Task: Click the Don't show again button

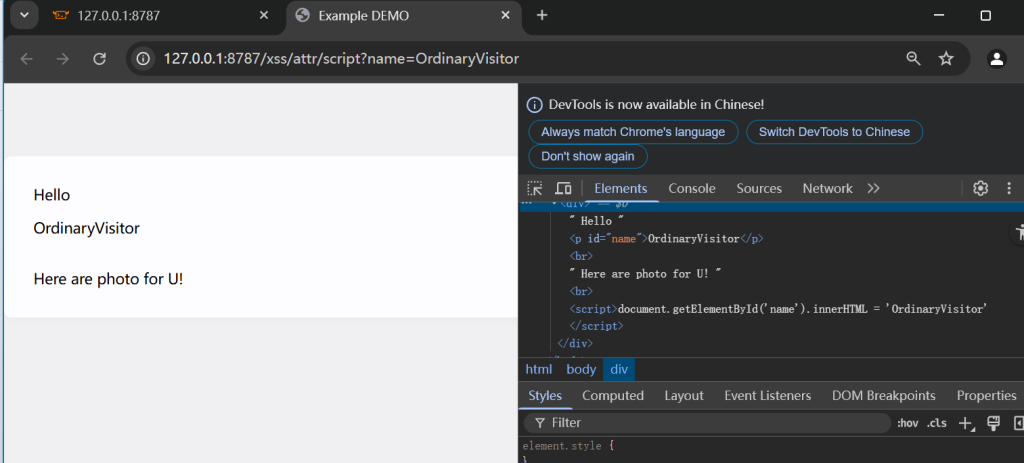Action: (588, 157)
